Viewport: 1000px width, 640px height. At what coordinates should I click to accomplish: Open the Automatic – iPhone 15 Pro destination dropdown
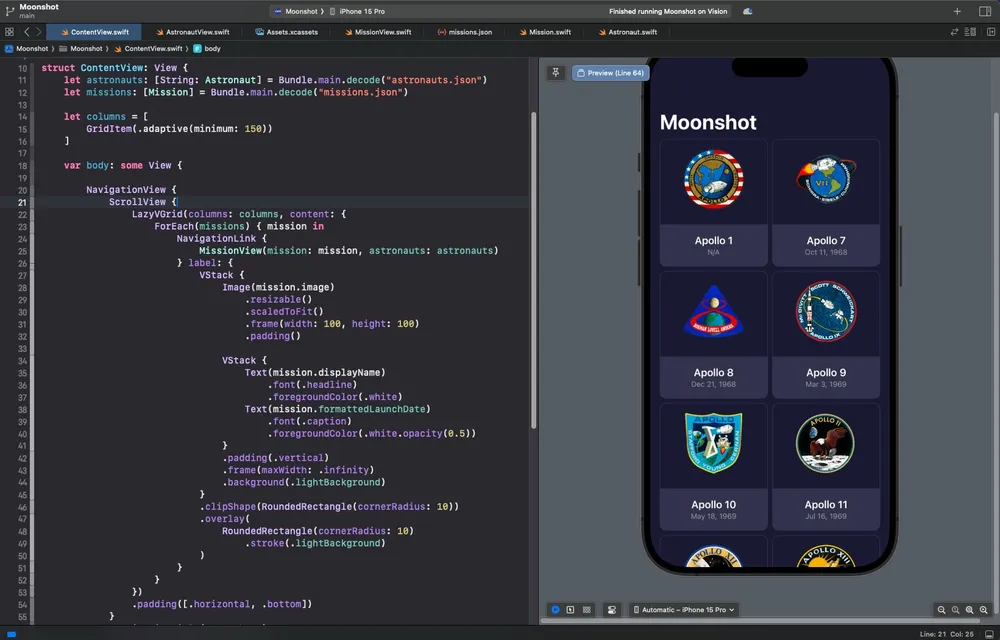687,609
